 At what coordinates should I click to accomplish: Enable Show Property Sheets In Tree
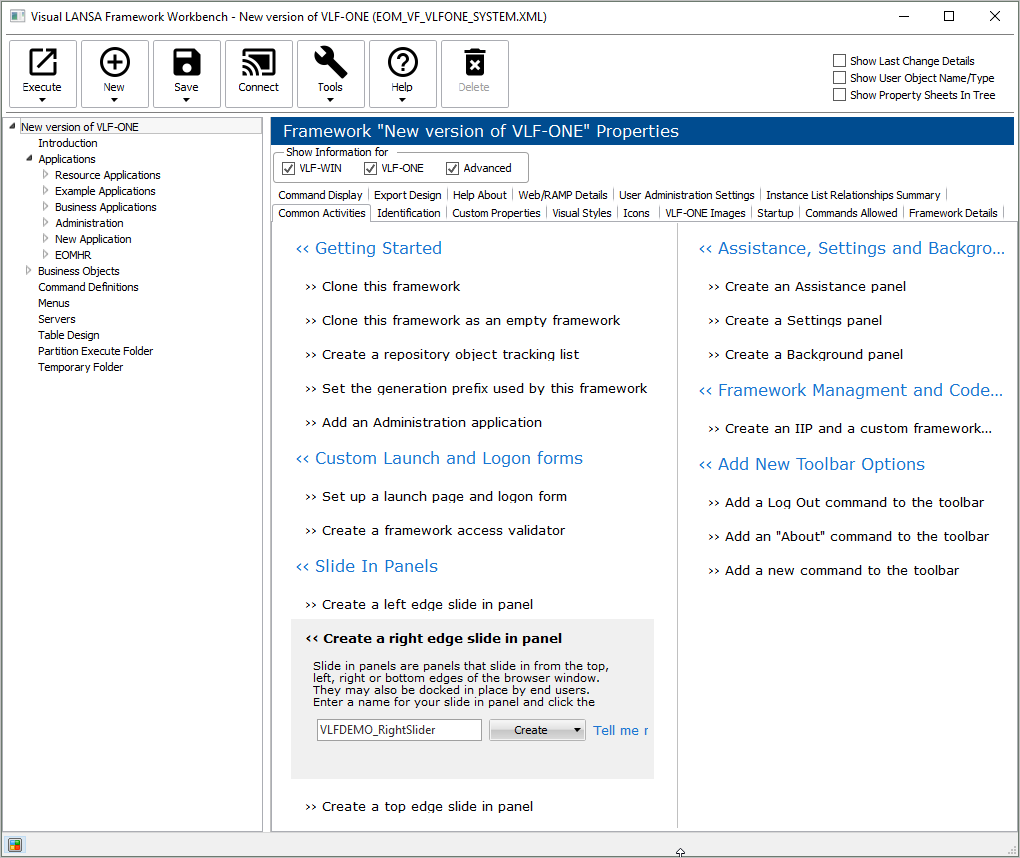[839, 94]
